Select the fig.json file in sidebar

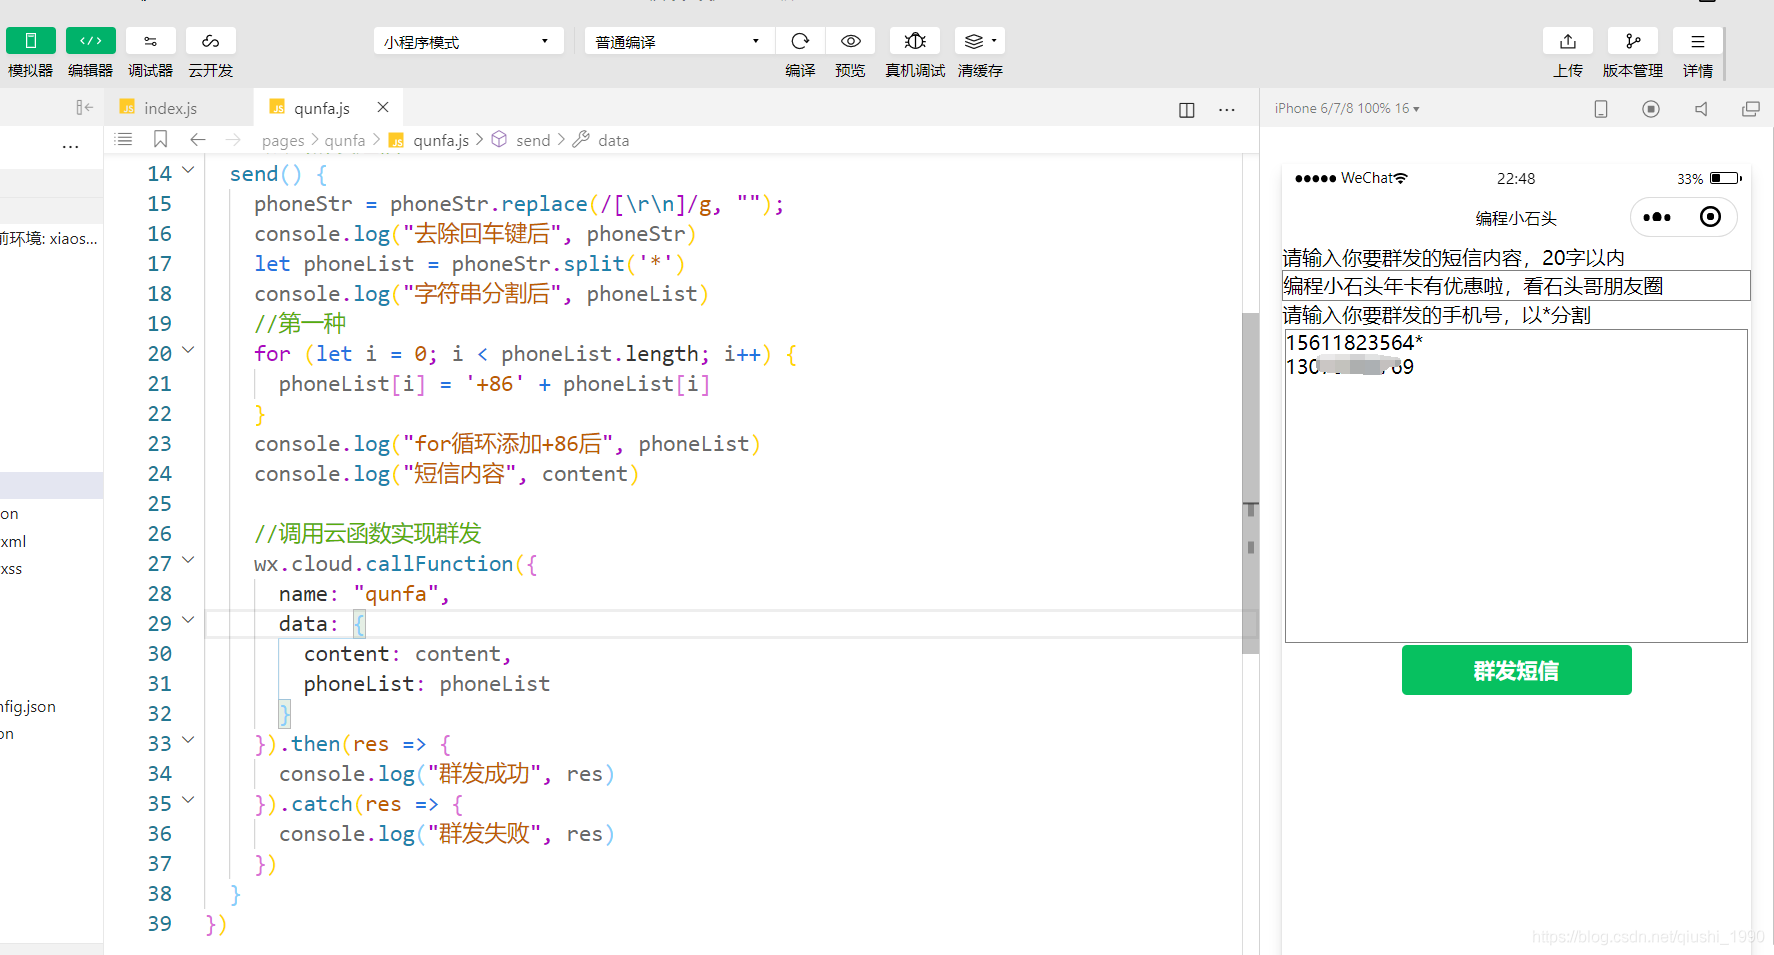[x=28, y=707]
